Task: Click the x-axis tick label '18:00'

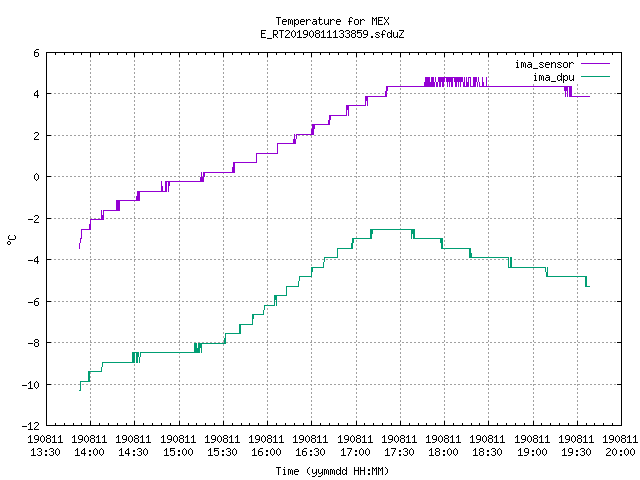Action: point(444,452)
